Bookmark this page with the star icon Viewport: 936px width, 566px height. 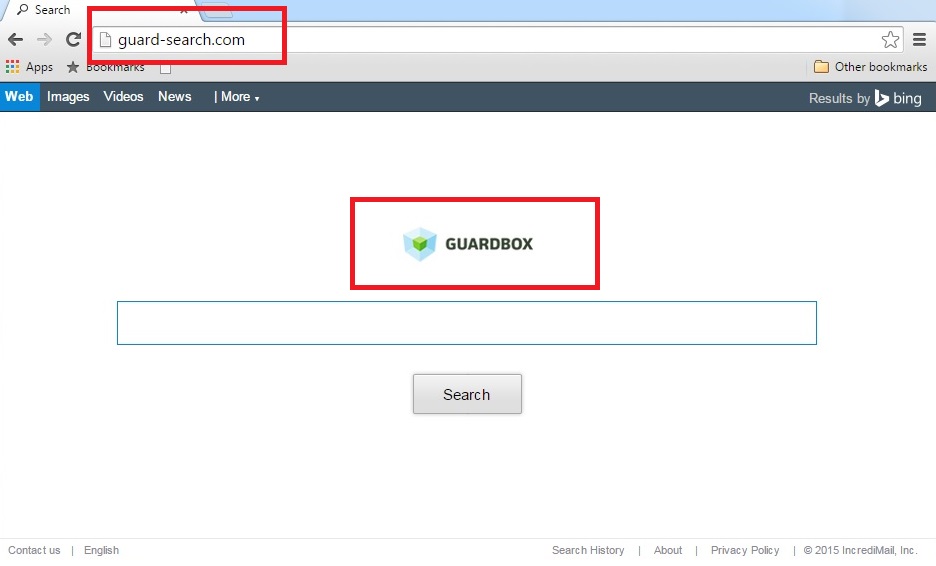click(x=890, y=39)
